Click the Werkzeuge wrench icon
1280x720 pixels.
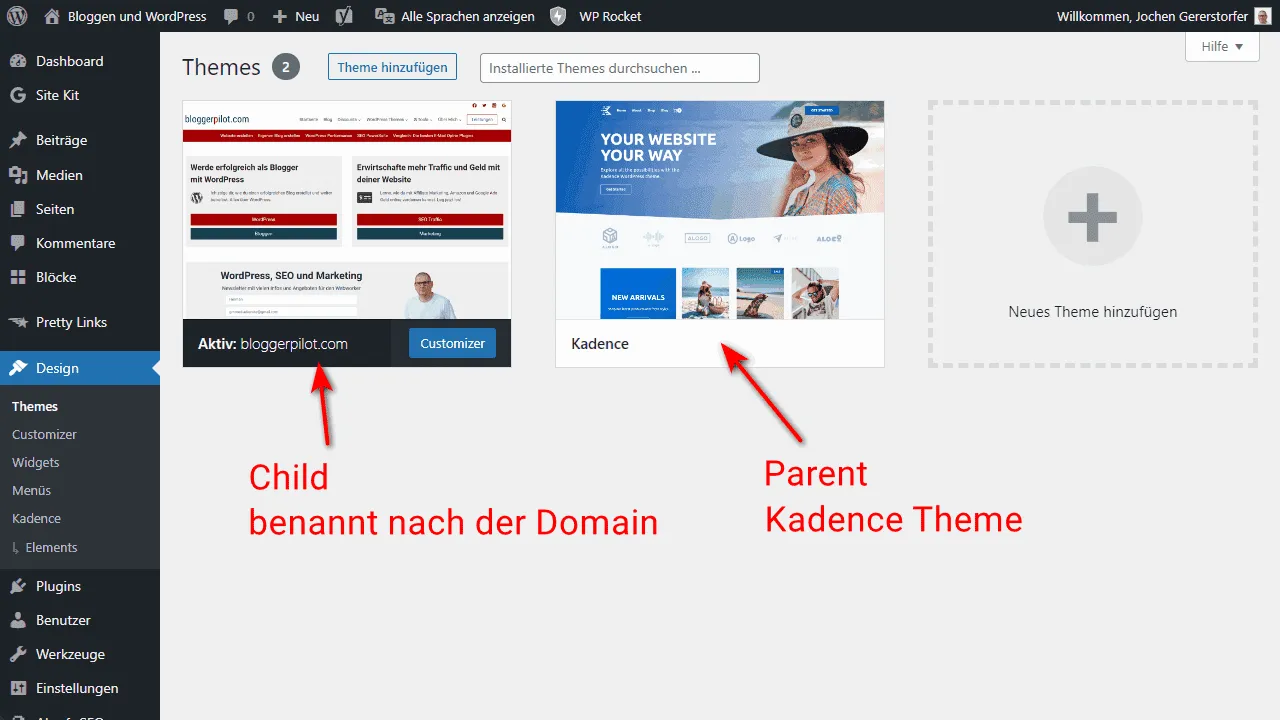[x=18, y=654]
